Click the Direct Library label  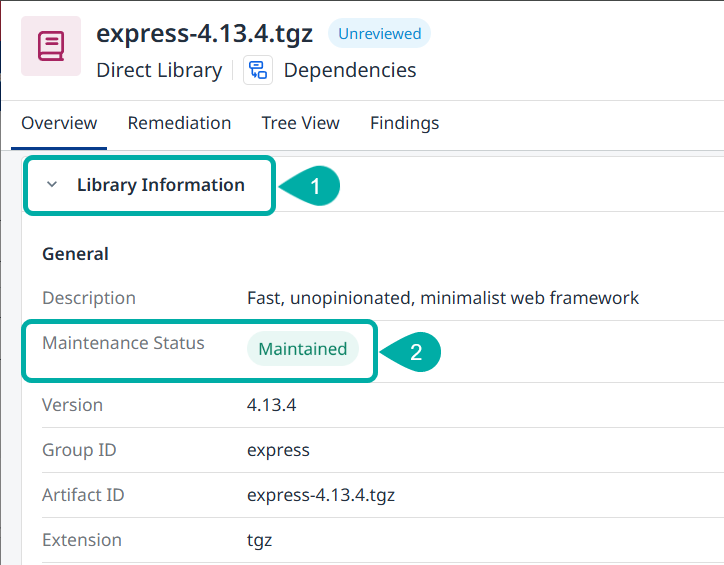pyautogui.click(x=159, y=70)
